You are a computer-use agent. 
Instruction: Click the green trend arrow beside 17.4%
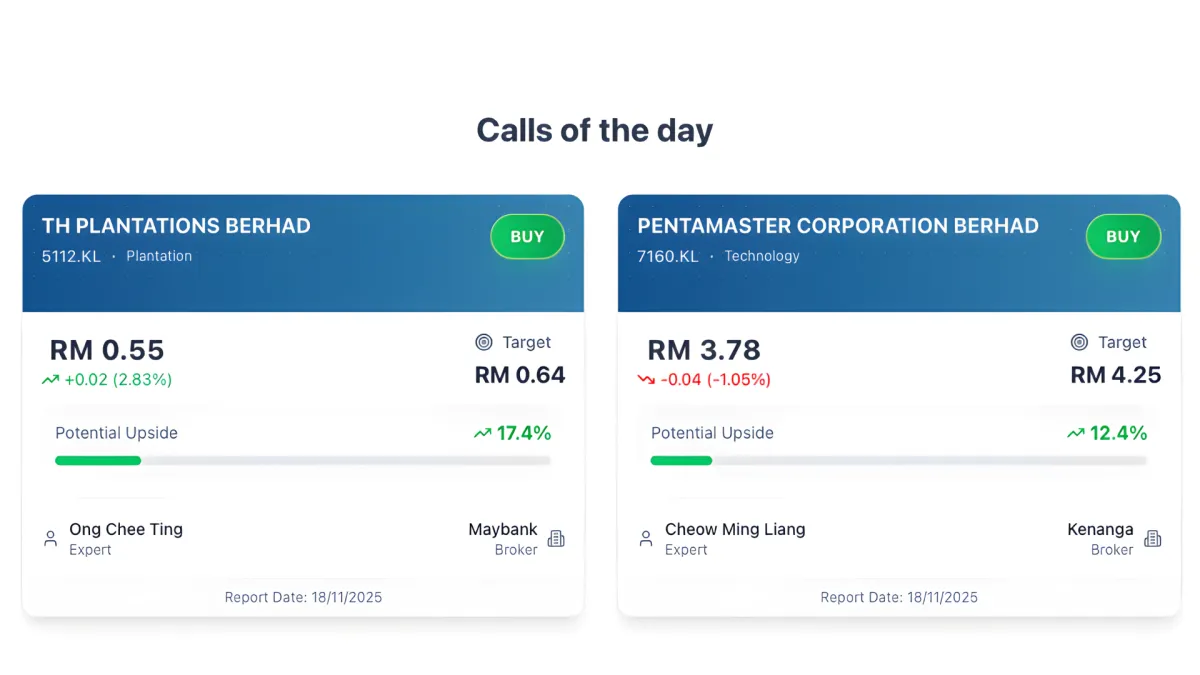[483, 433]
